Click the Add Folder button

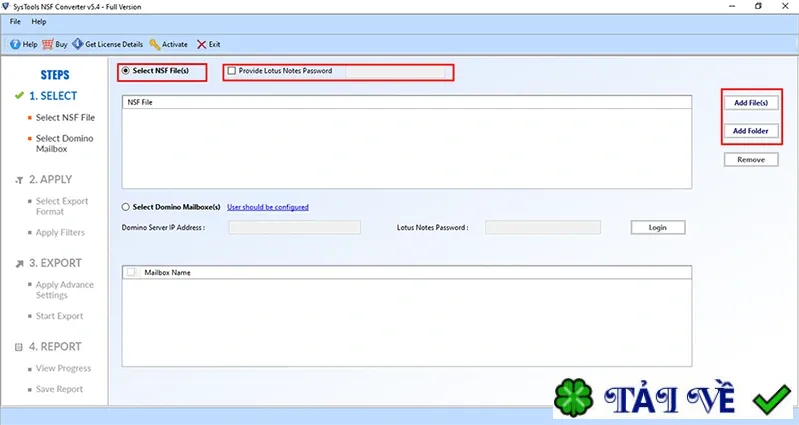(x=751, y=131)
